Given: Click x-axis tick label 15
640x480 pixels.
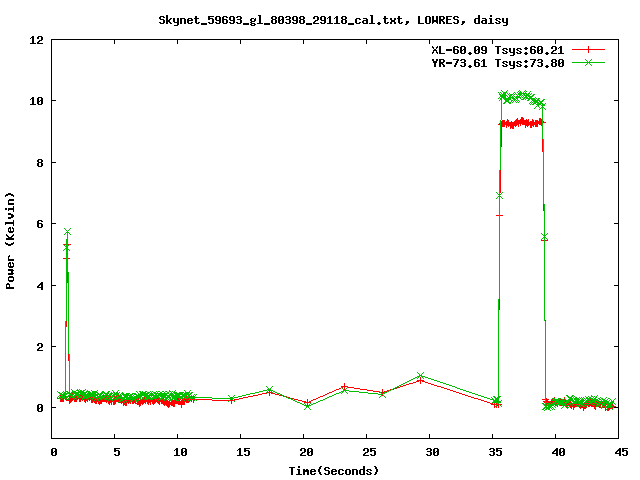Looking at the screenshot, I should click(x=242, y=452).
